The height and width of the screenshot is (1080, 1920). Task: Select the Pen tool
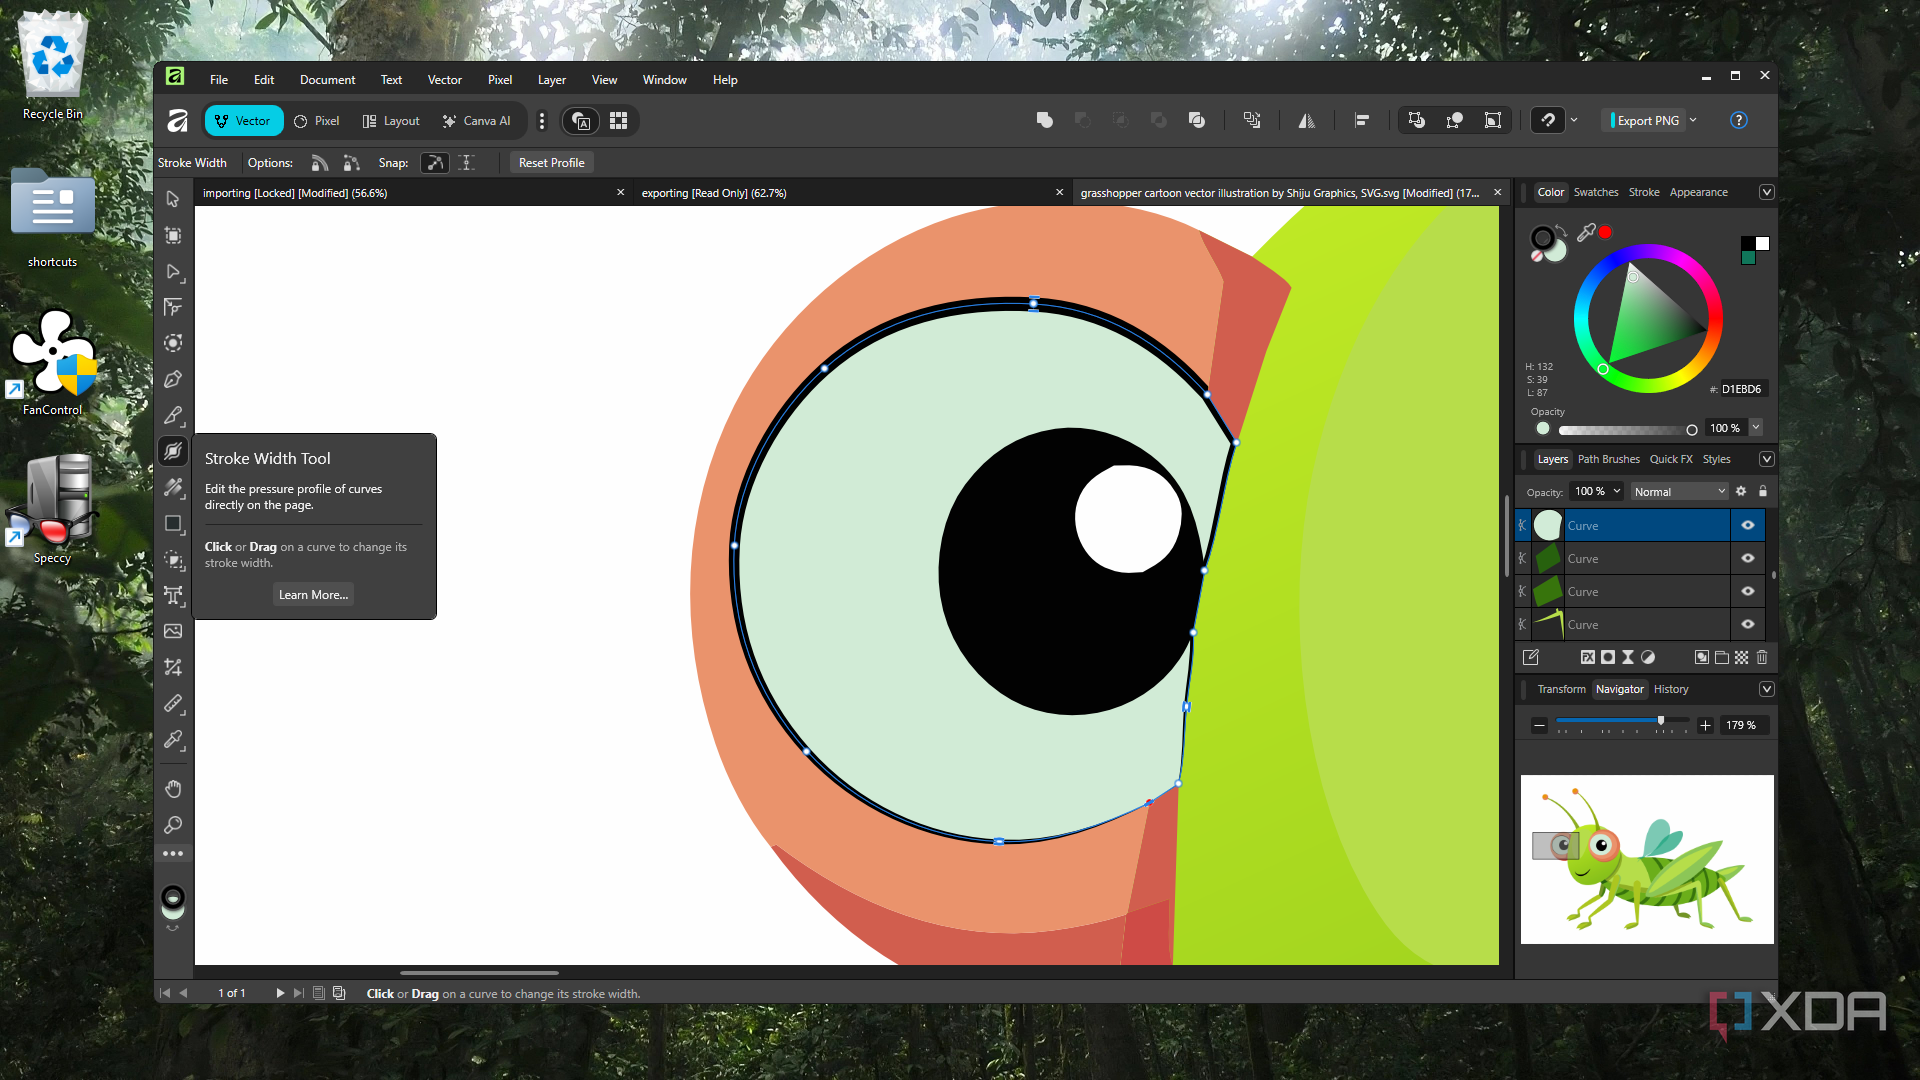[x=173, y=379]
